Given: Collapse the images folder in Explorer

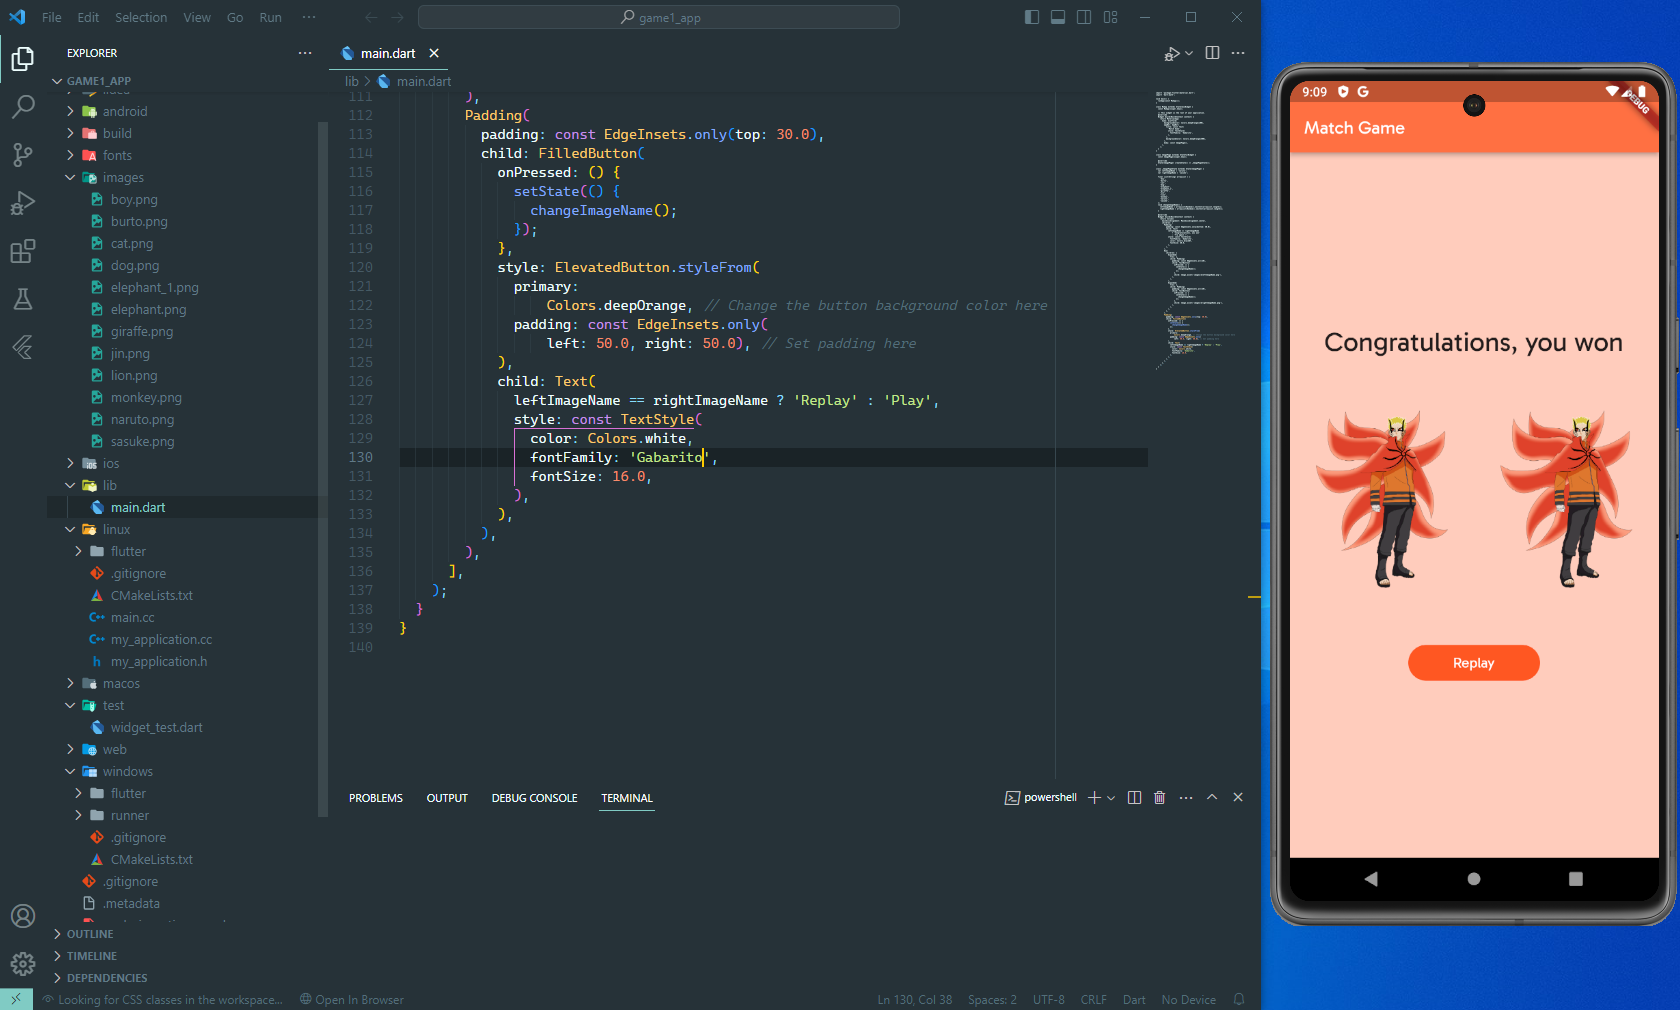Looking at the screenshot, I should click(69, 177).
